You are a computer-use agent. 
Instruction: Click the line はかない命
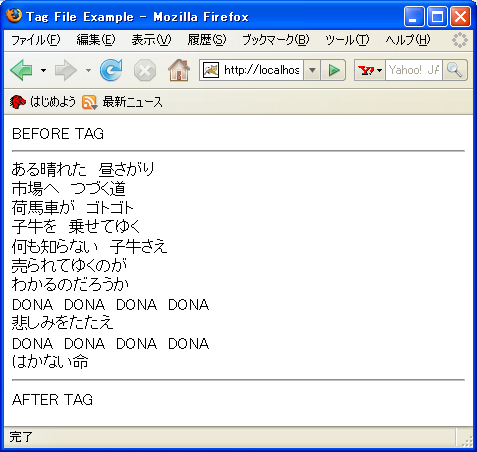pos(50,362)
